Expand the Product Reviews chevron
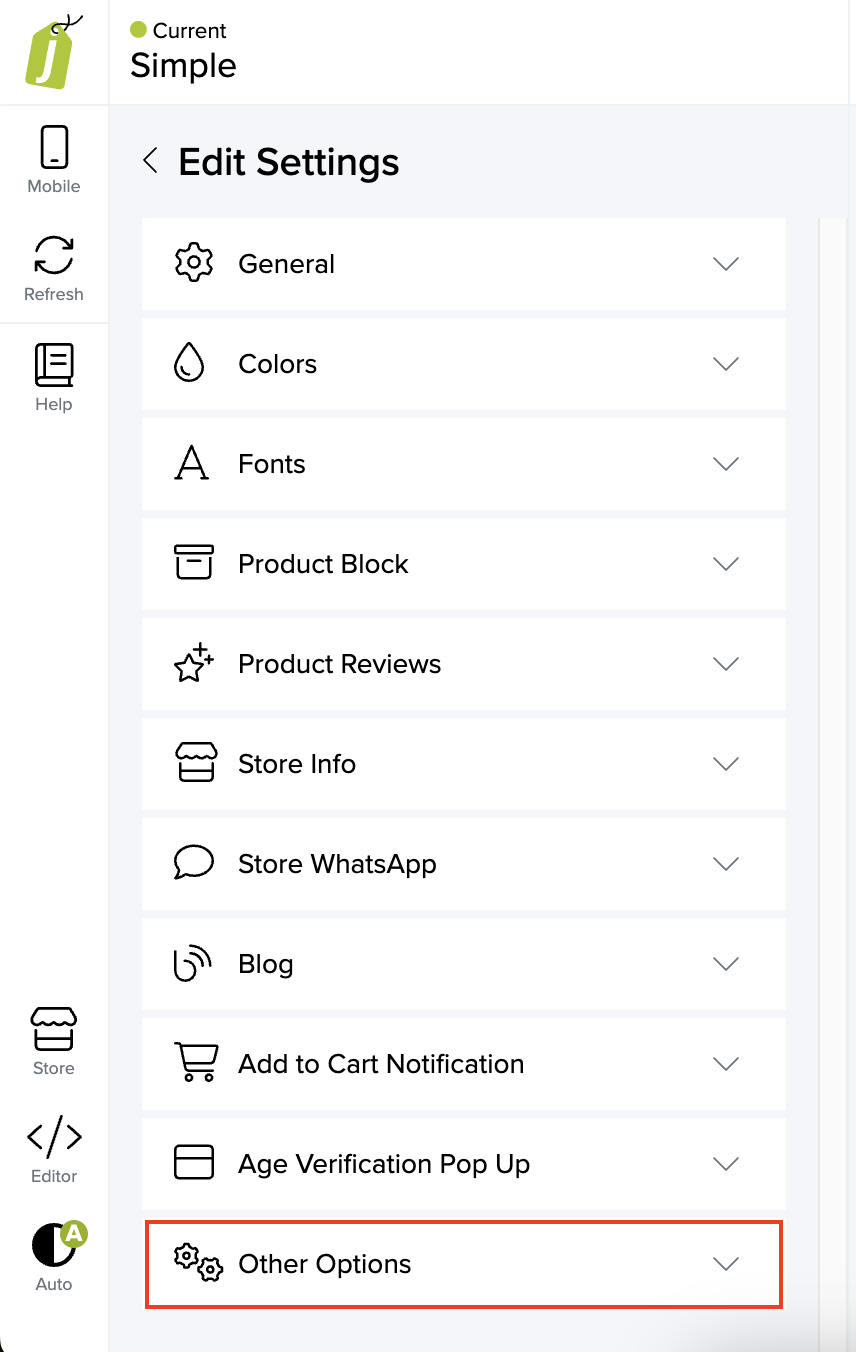The height and width of the screenshot is (1352, 856). pyautogui.click(x=725, y=664)
